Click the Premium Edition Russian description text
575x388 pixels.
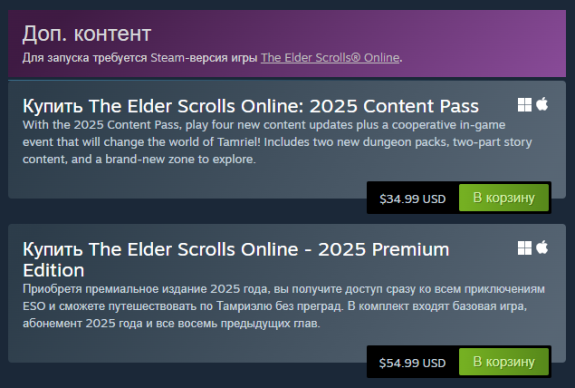(x=283, y=306)
